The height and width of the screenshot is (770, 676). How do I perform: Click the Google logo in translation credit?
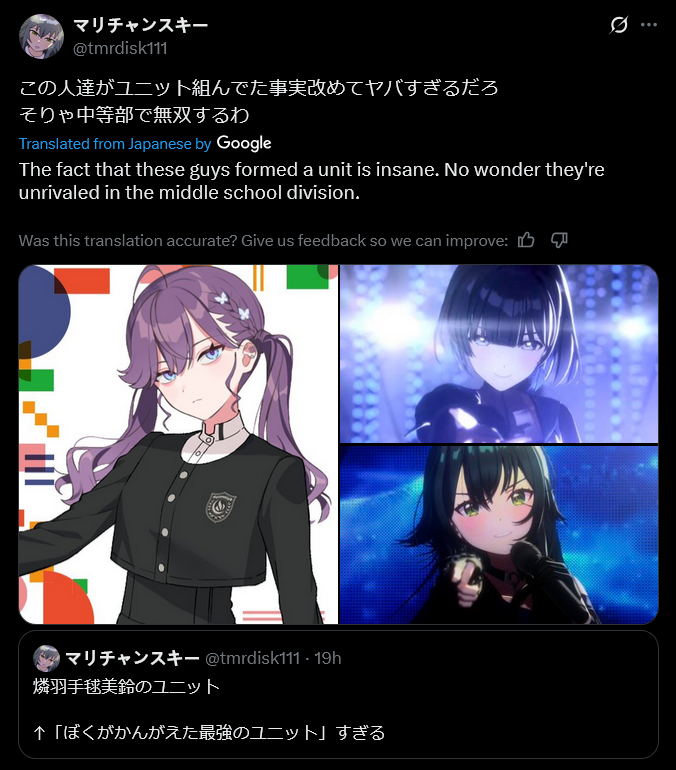[244, 143]
